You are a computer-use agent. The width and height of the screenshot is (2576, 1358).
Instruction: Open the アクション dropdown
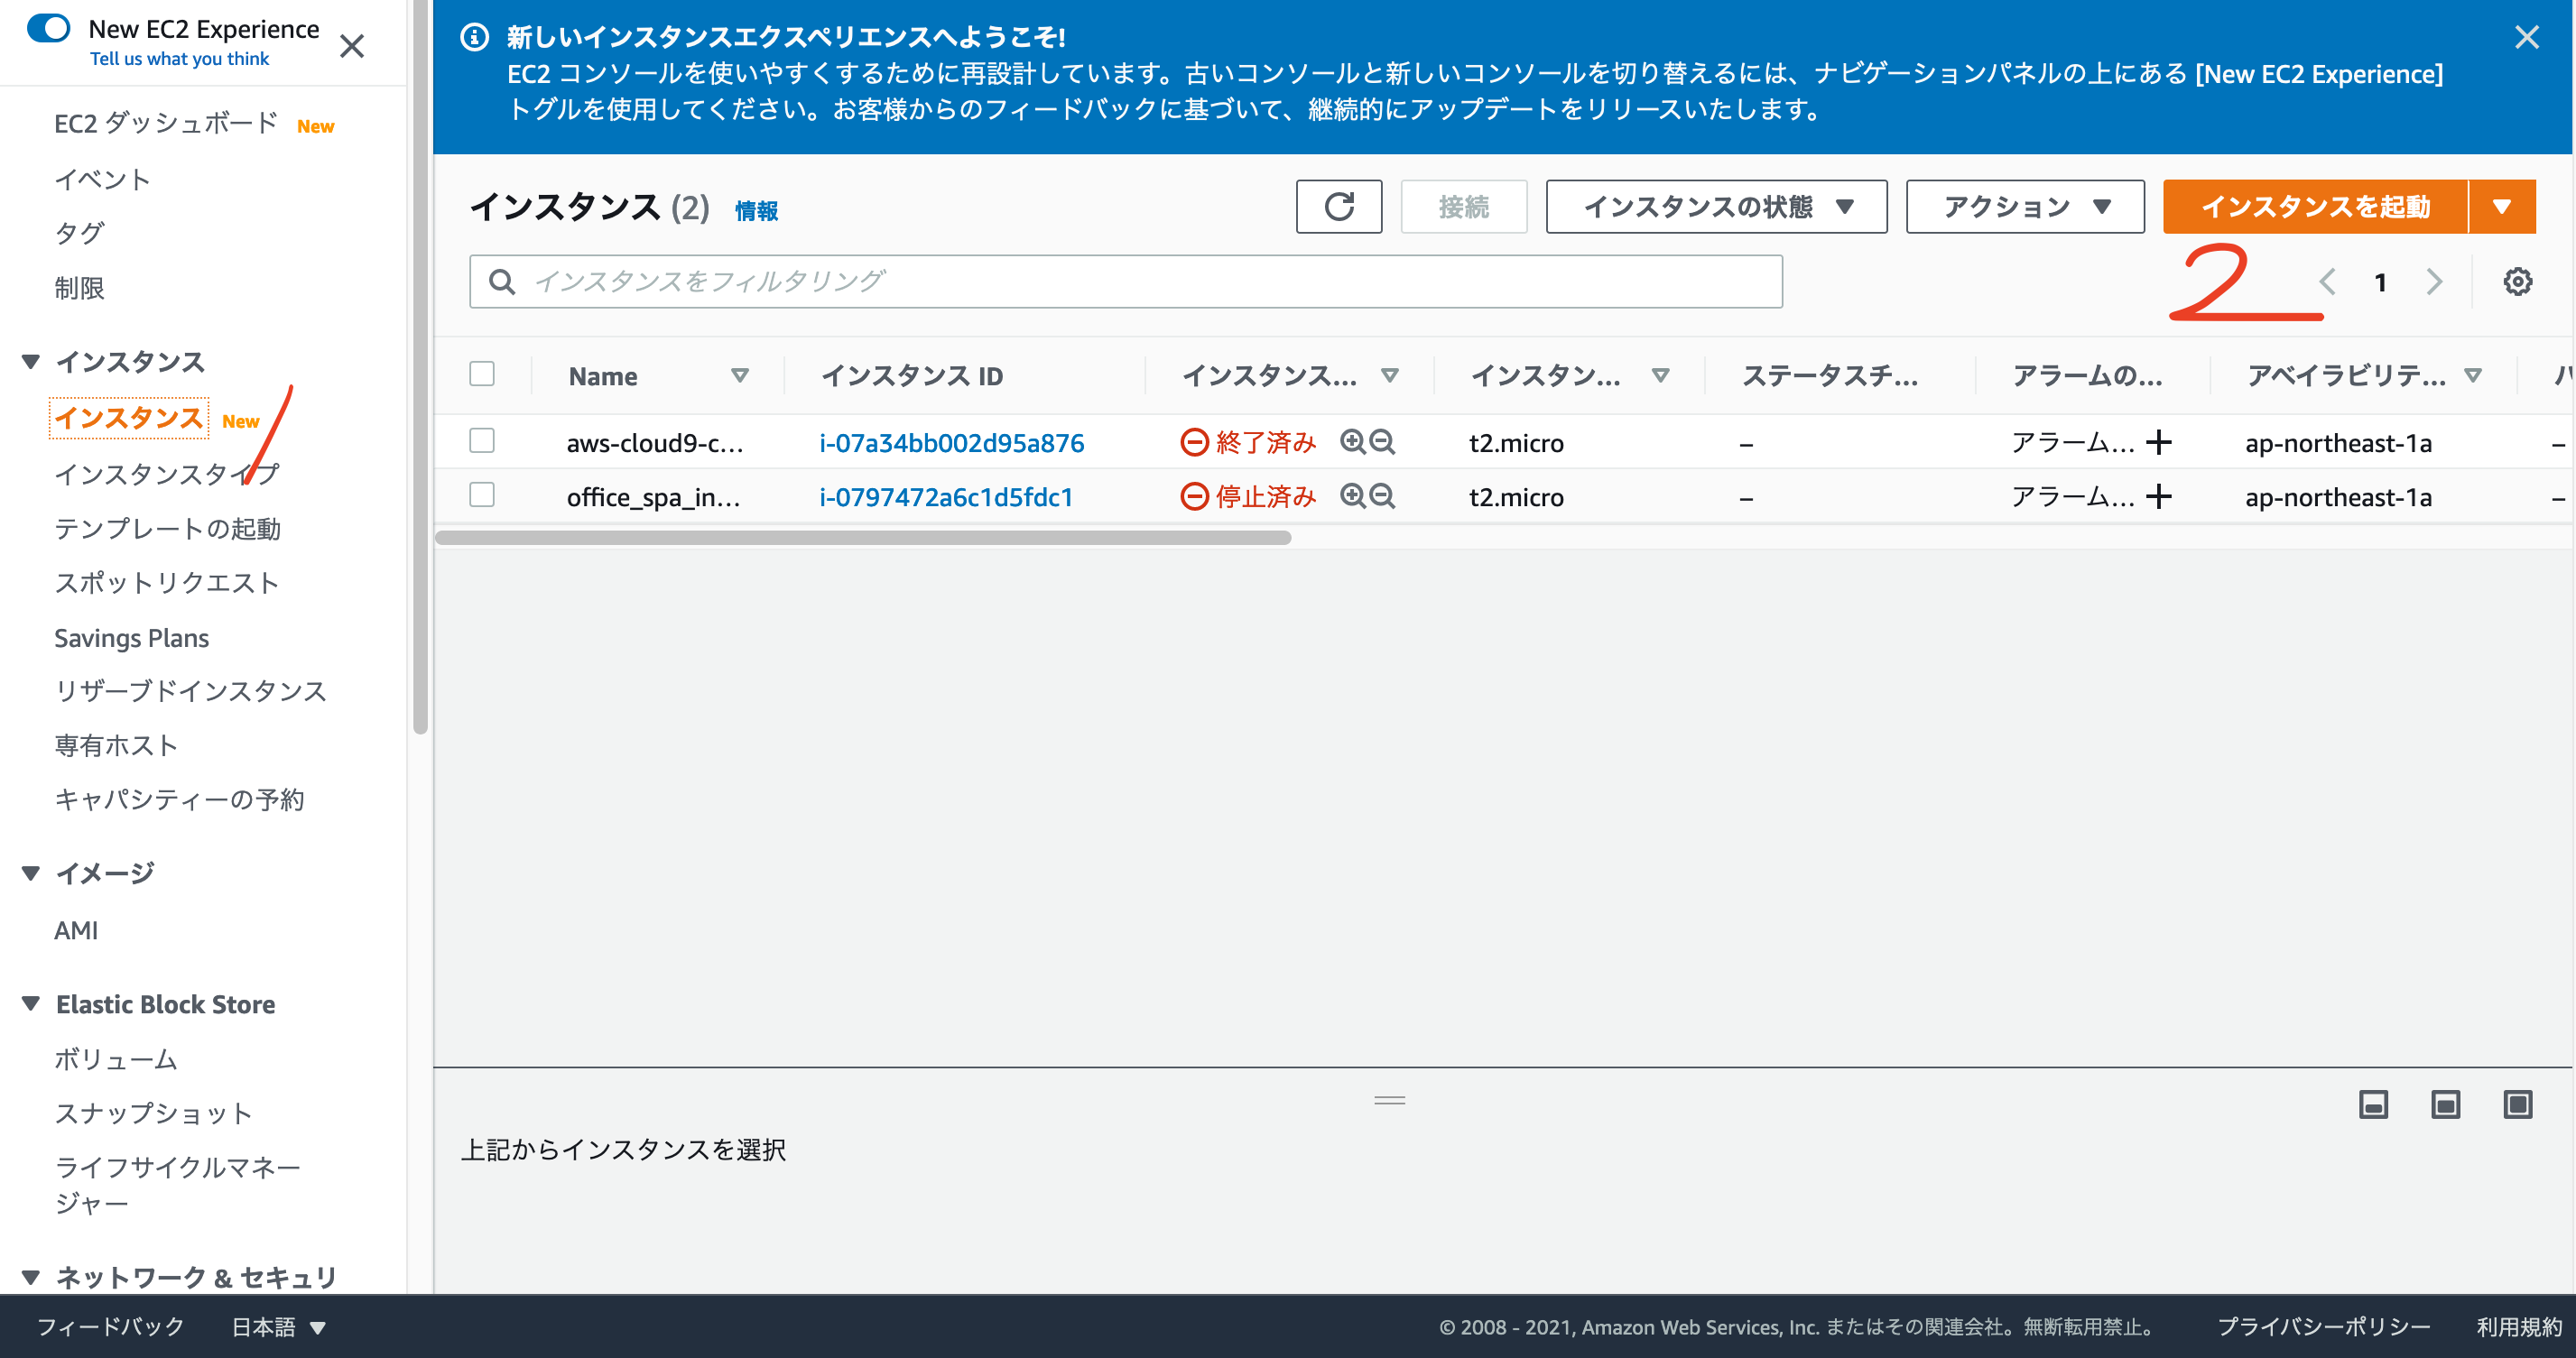pyautogui.click(x=2024, y=206)
